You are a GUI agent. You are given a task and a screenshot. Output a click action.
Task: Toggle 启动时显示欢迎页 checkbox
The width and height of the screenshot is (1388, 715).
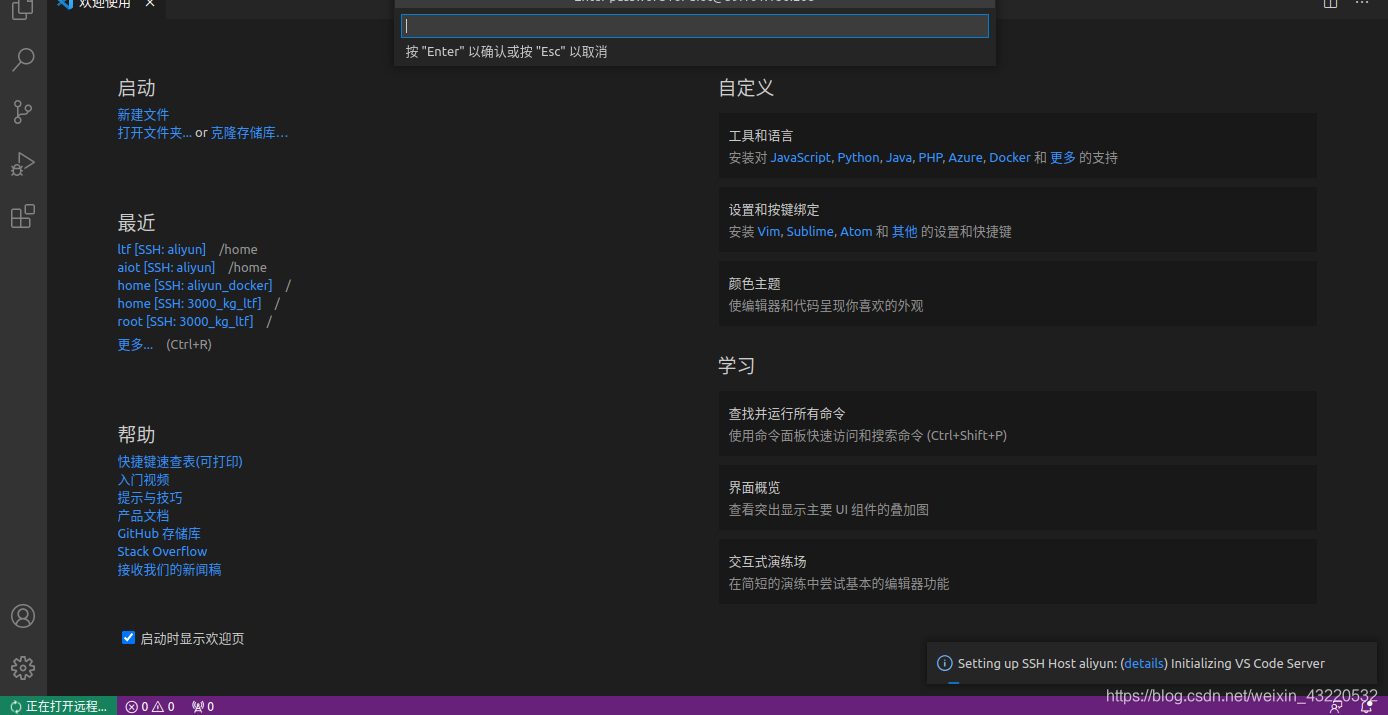pyautogui.click(x=128, y=638)
